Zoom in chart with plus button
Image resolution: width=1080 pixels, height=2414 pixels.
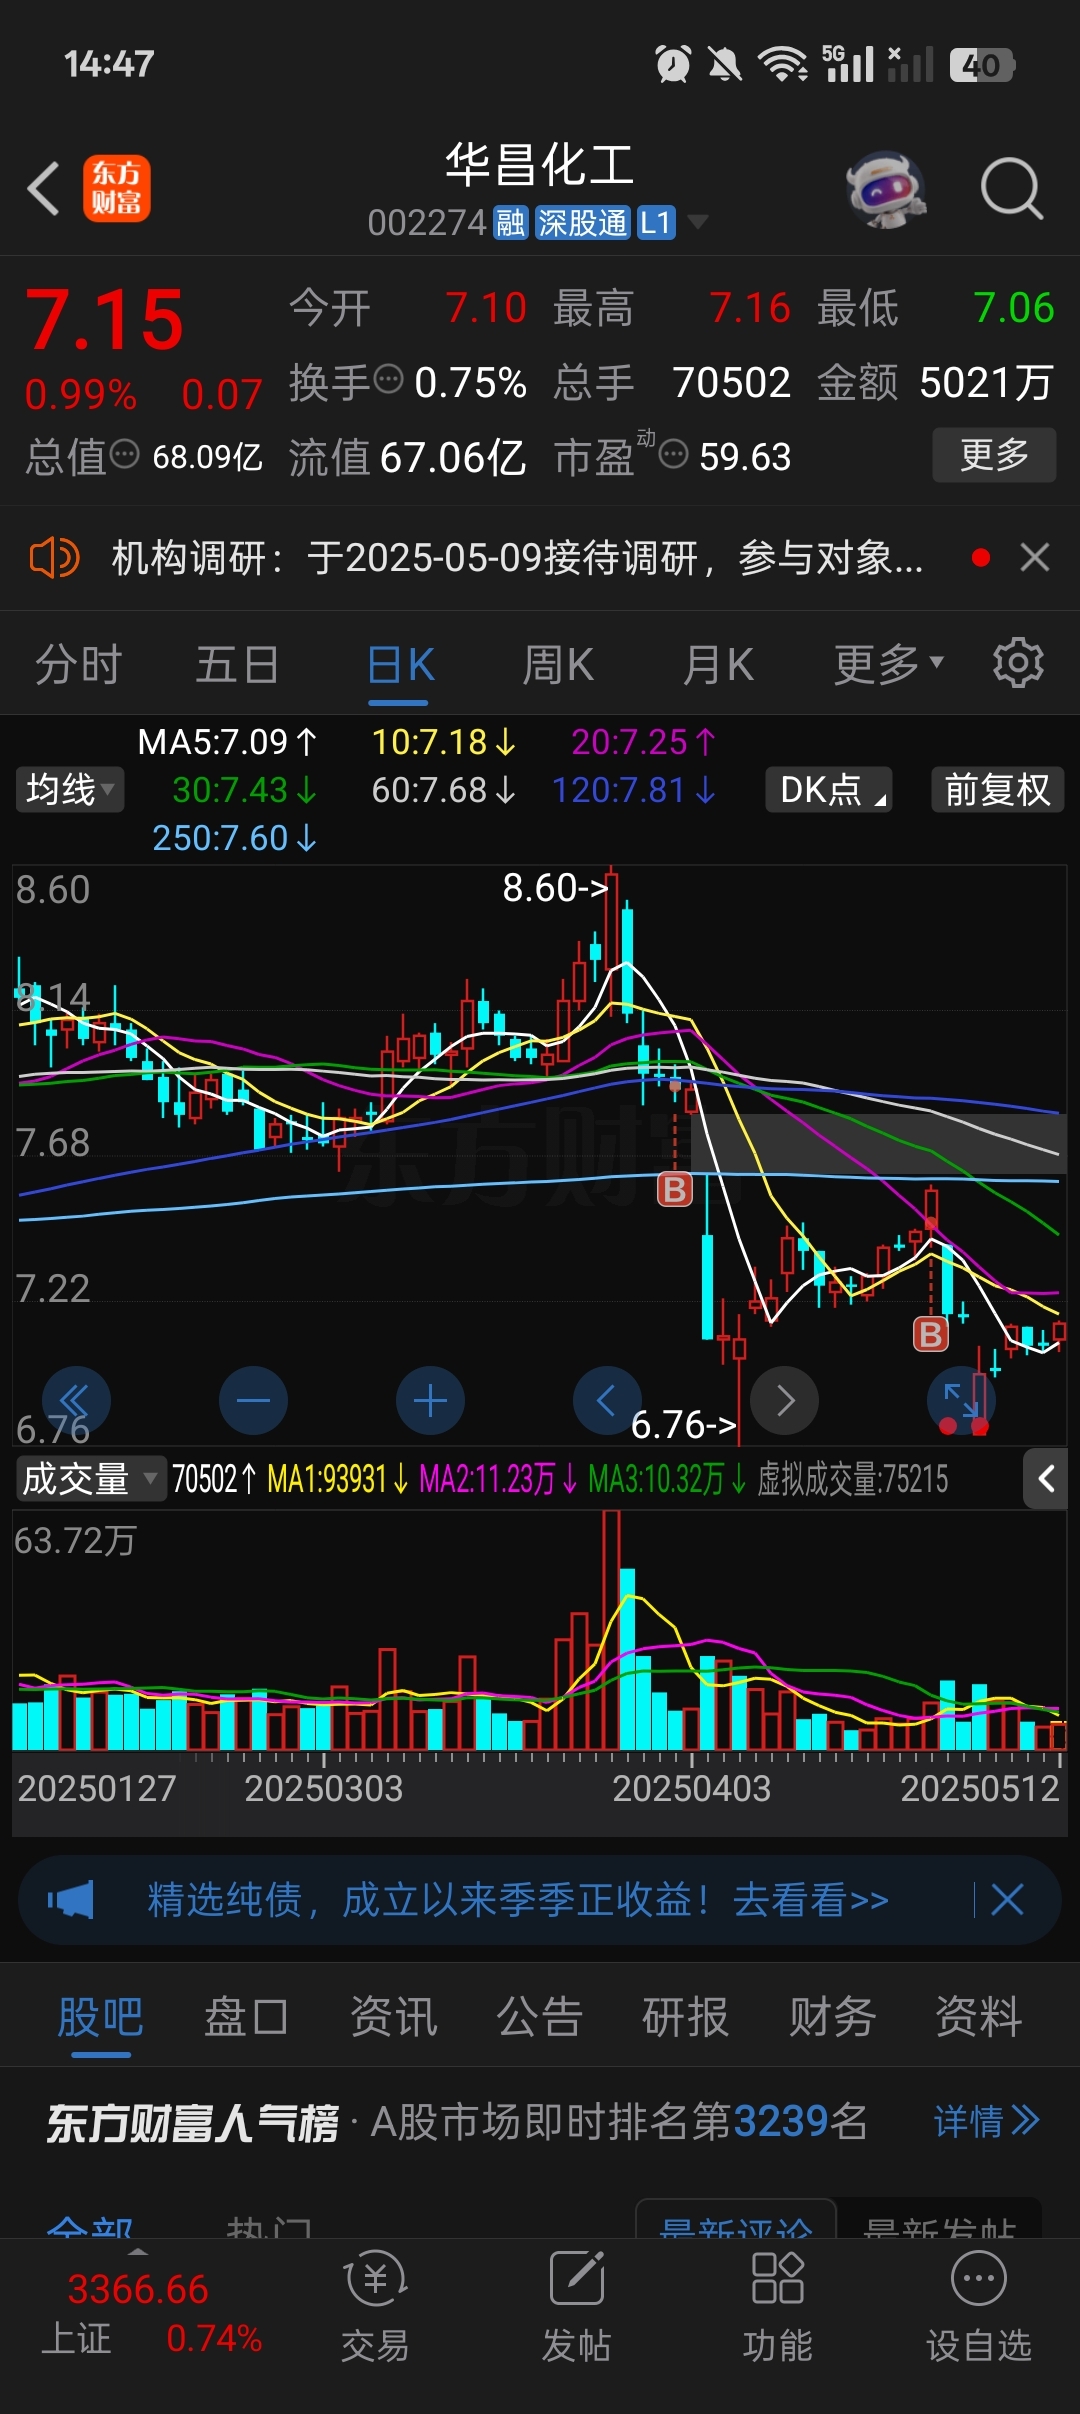pyautogui.click(x=430, y=1400)
